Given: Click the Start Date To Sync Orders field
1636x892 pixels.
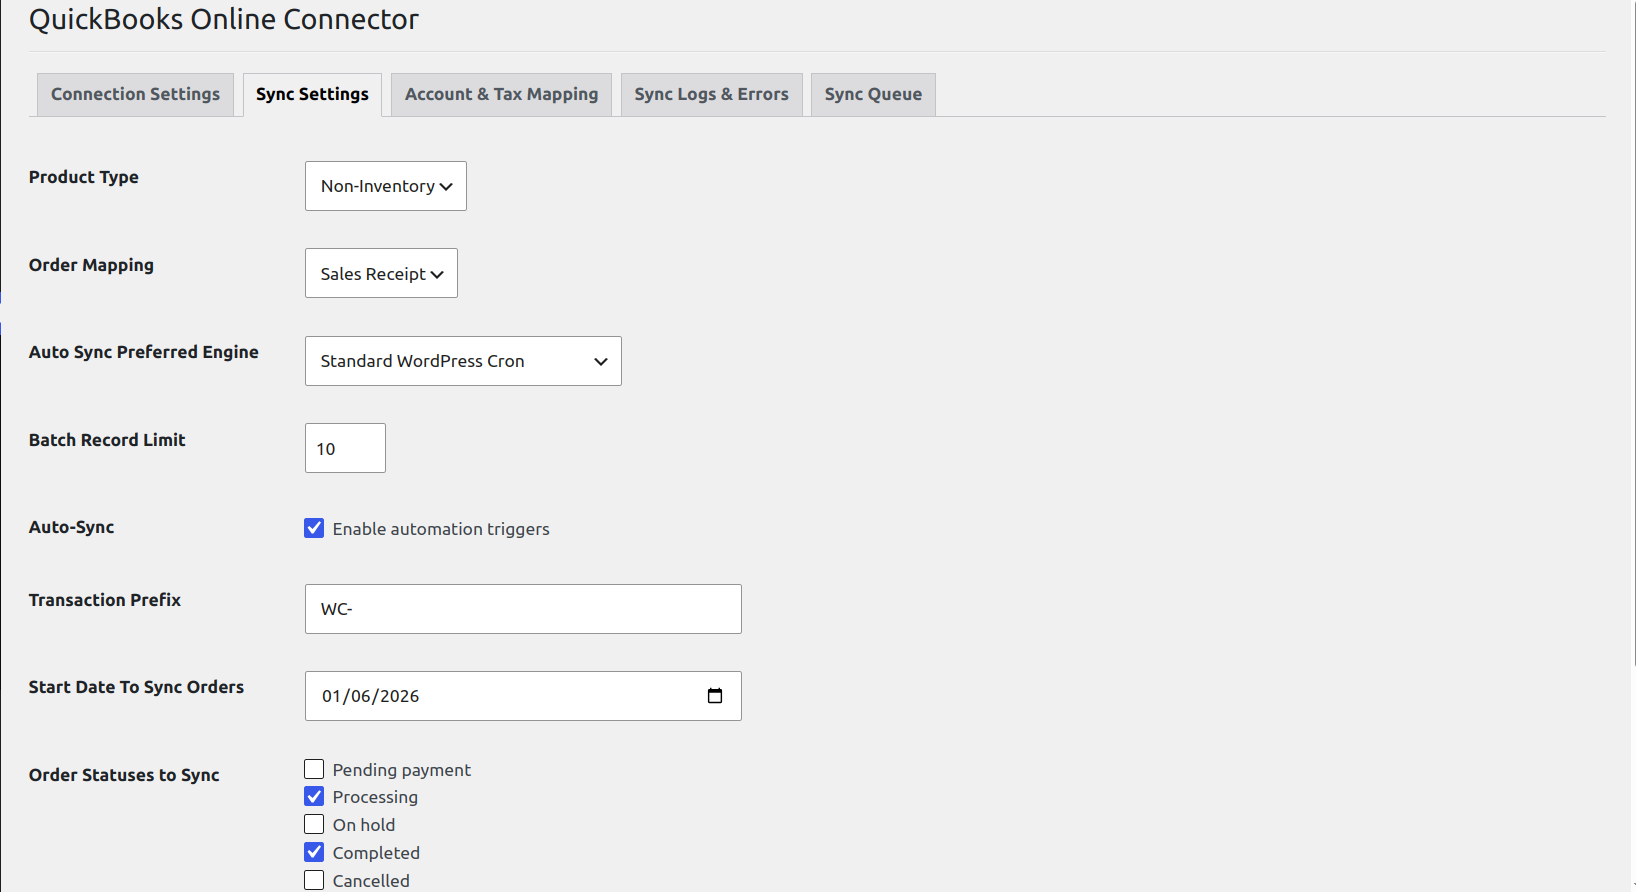Looking at the screenshot, I should [523, 696].
